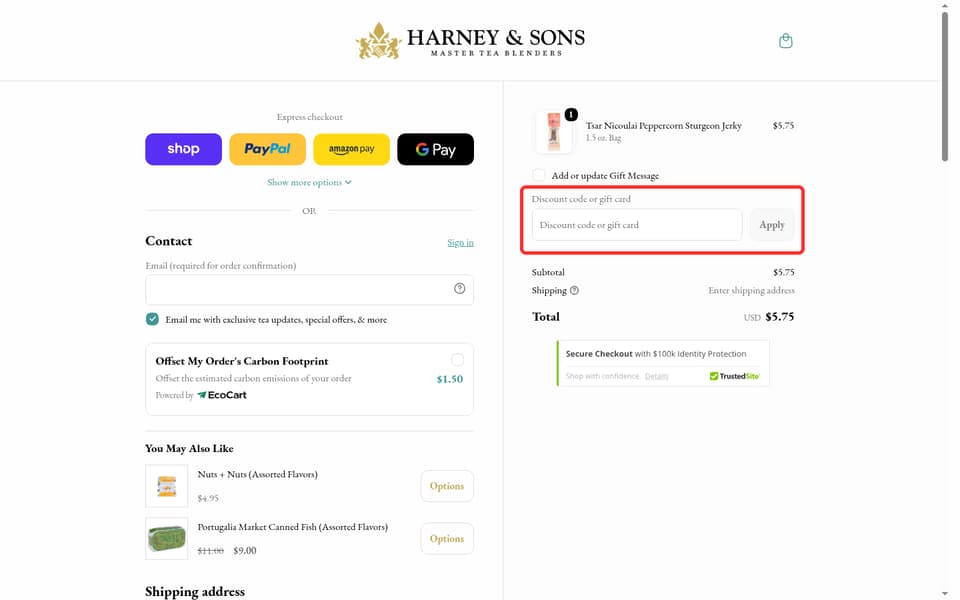Click the Harney & Sons logo
Viewport: 960px width, 600px height.
[470, 40]
